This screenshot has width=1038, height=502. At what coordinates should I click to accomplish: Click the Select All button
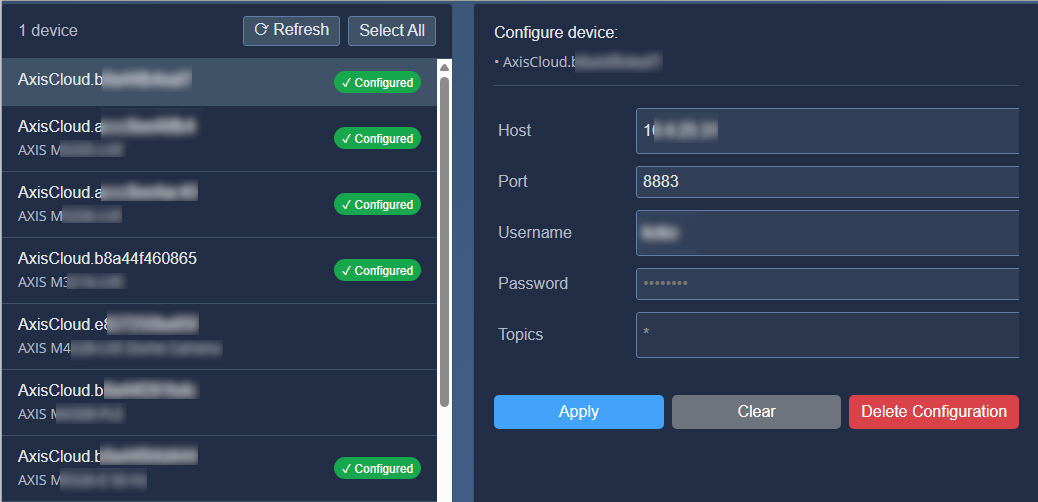pyautogui.click(x=392, y=30)
